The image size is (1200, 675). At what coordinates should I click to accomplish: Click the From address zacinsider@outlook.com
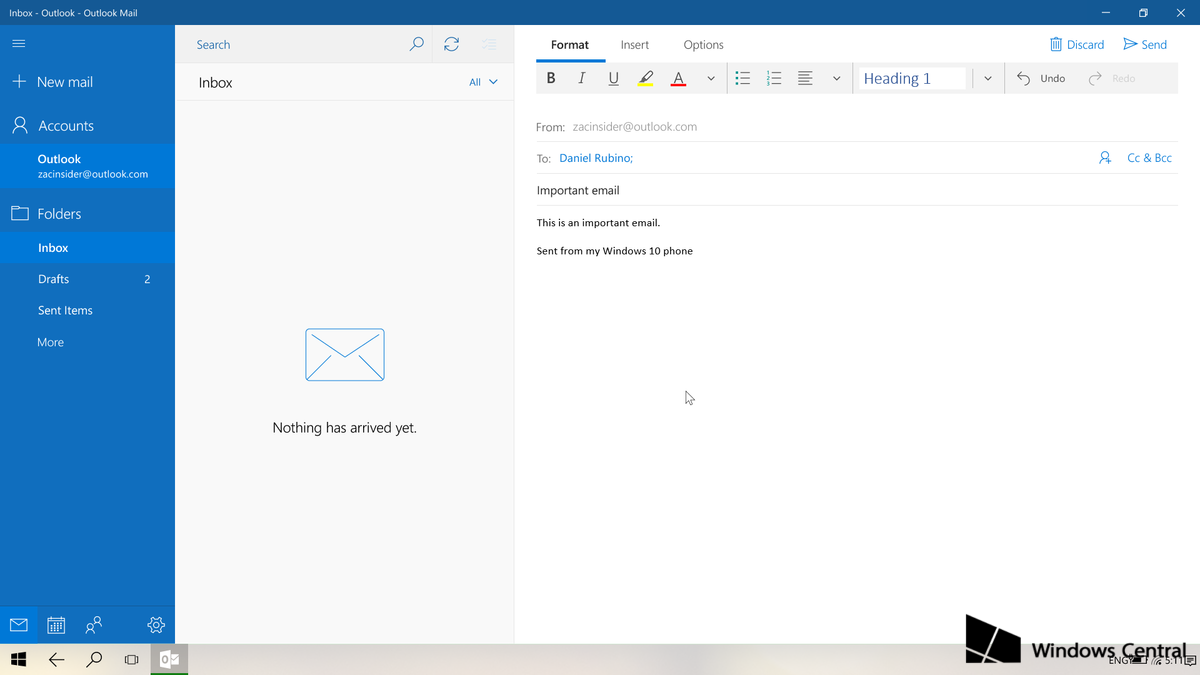tap(635, 127)
